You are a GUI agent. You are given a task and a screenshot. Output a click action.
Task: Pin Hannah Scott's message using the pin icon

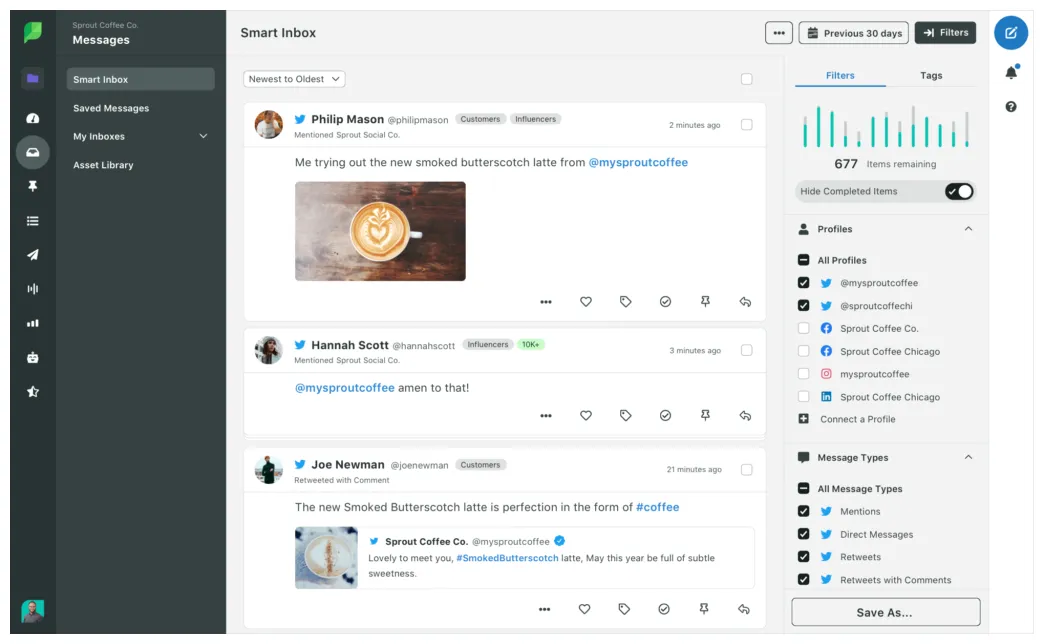pos(705,415)
